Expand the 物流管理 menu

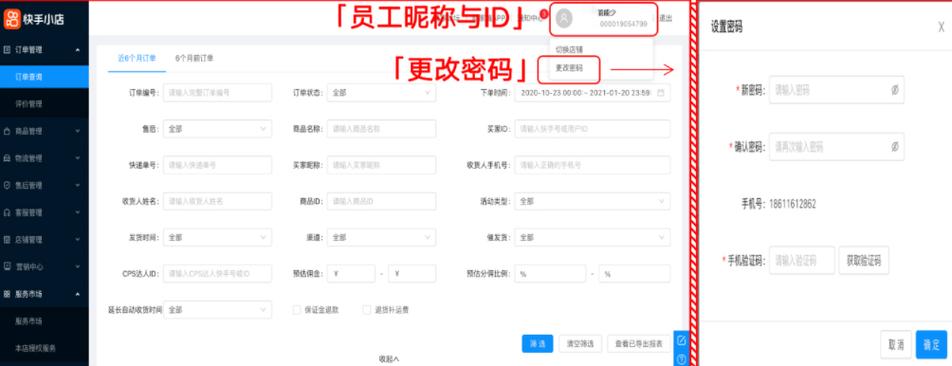click(78, 158)
